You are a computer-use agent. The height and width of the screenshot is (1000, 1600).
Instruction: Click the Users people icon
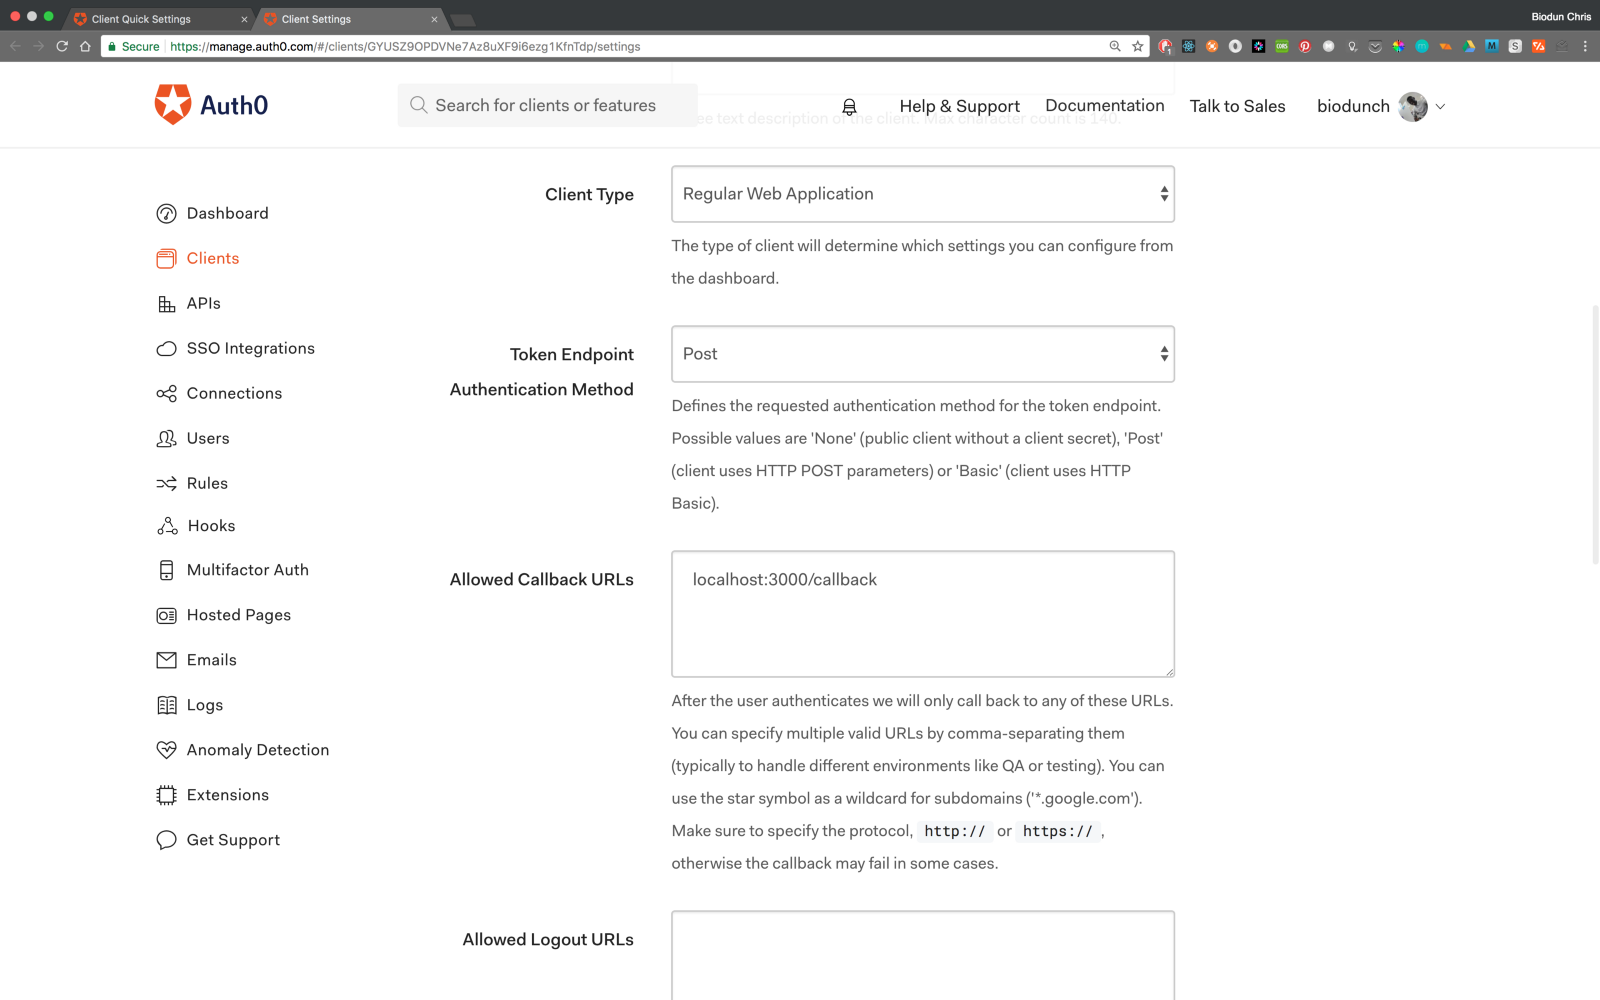[166, 438]
